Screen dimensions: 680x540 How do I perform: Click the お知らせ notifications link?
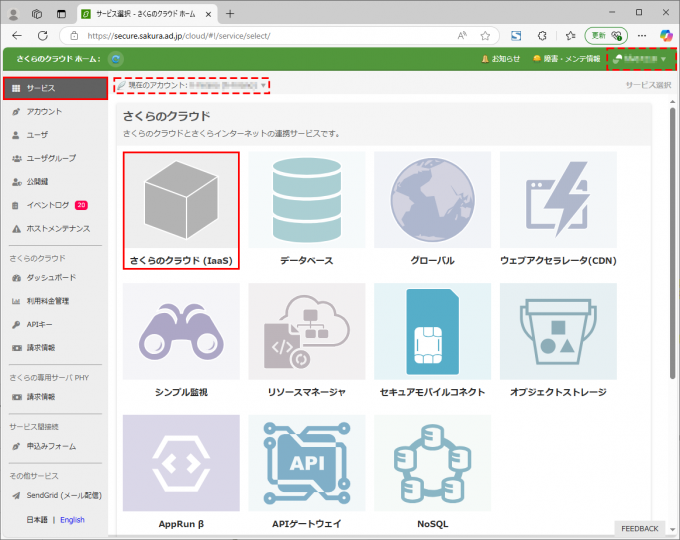tap(500, 59)
